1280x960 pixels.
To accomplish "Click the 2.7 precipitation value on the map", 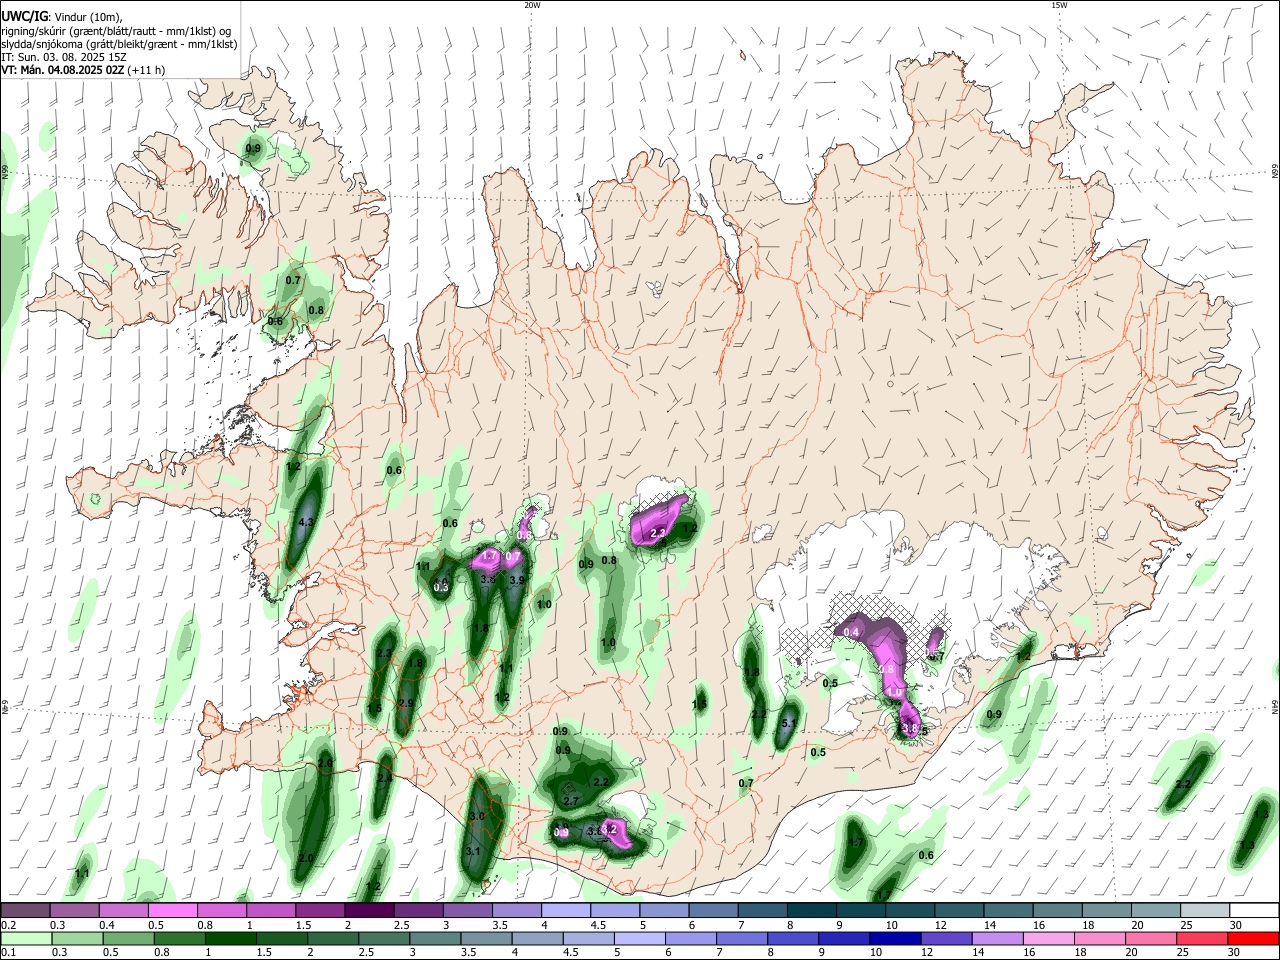I will [x=571, y=801].
